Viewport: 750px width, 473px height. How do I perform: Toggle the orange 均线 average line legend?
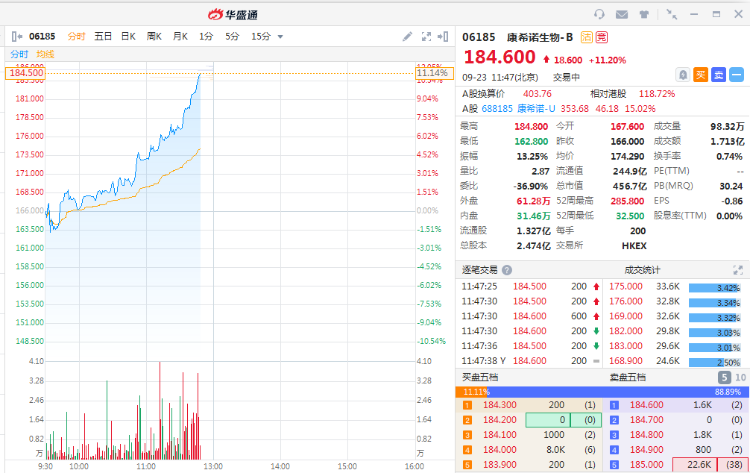point(45,54)
